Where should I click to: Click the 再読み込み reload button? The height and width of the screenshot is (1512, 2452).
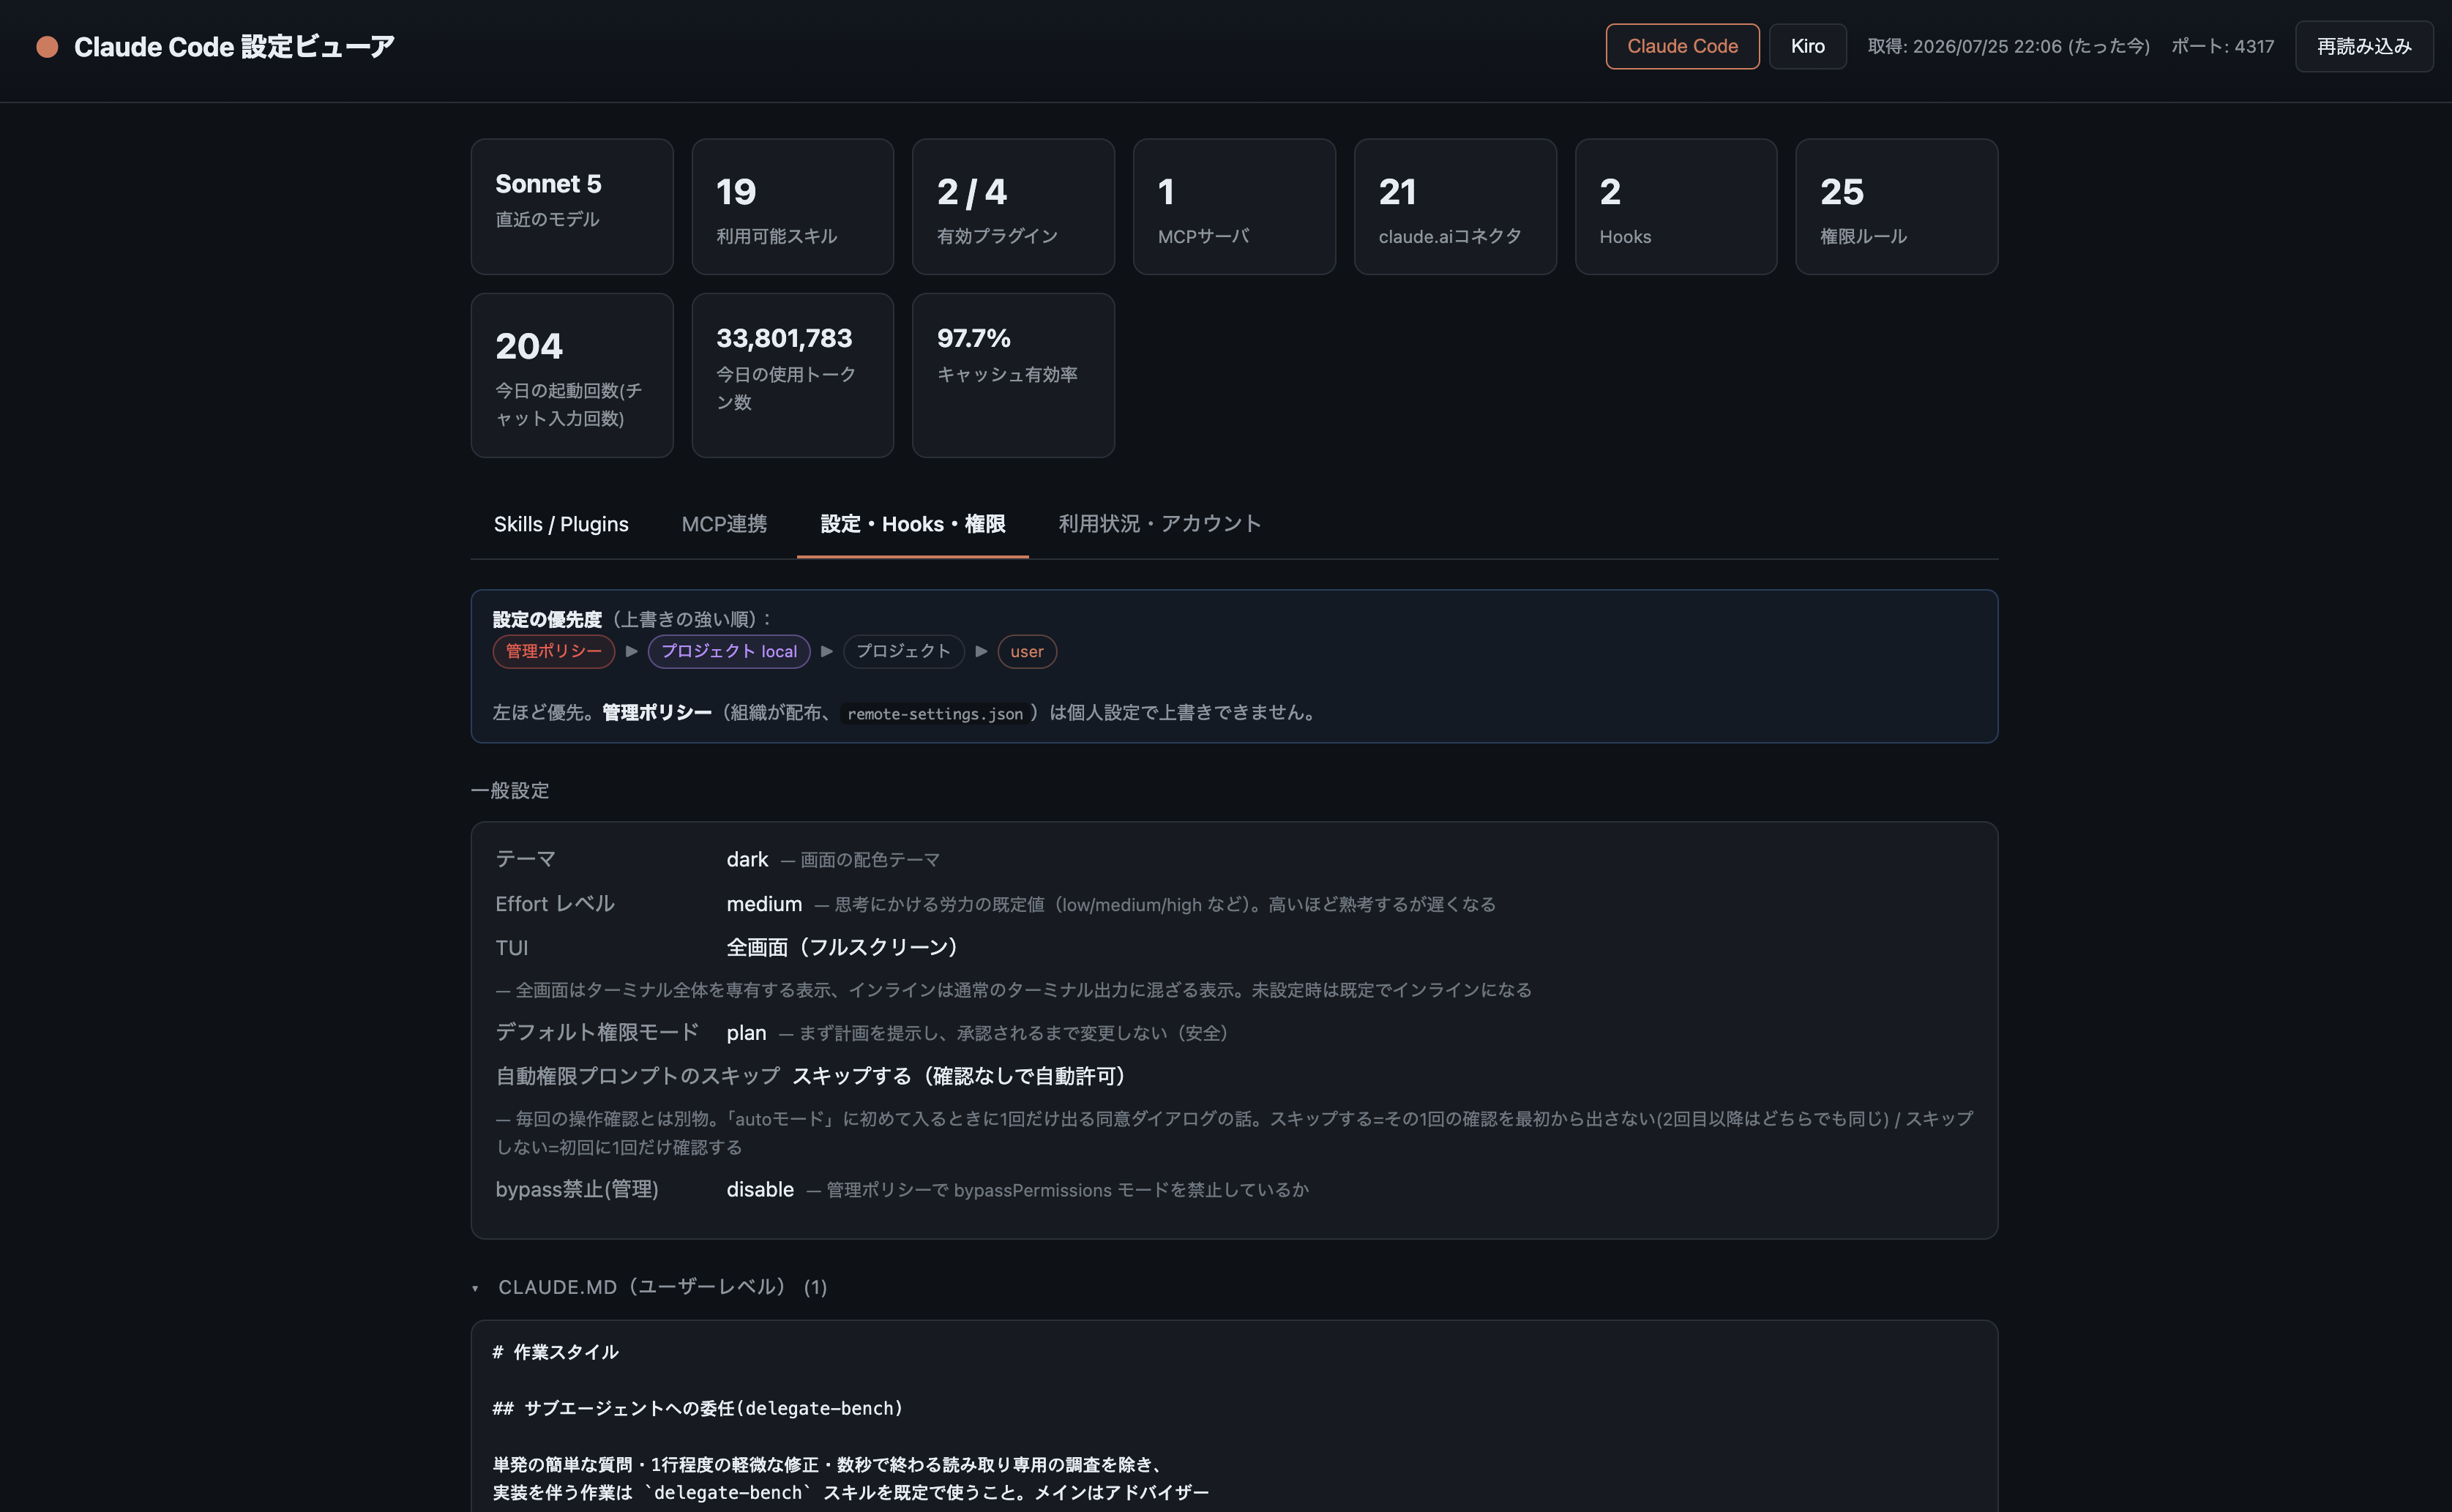click(2364, 46)
